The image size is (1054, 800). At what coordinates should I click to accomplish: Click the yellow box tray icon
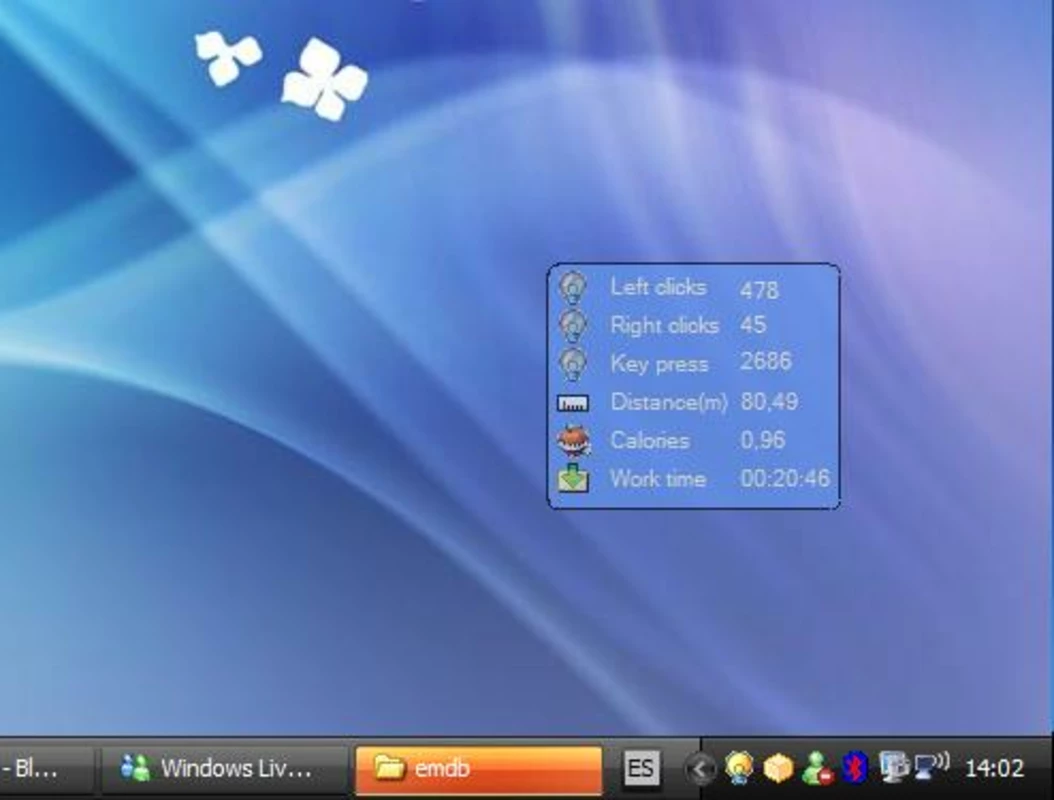(778, 768)
